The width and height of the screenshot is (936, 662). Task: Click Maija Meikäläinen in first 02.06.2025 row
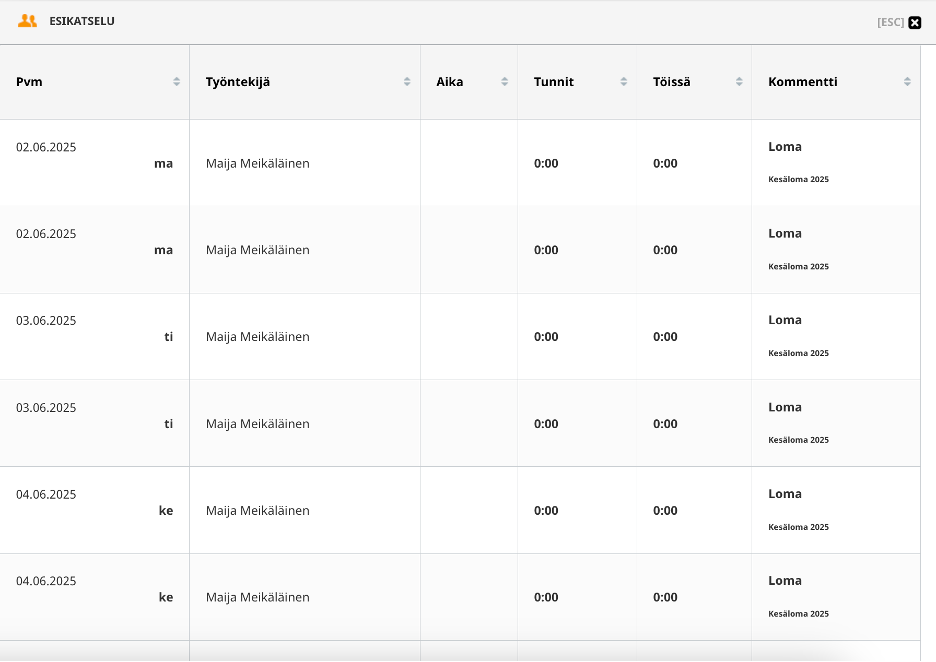[258, 164]
